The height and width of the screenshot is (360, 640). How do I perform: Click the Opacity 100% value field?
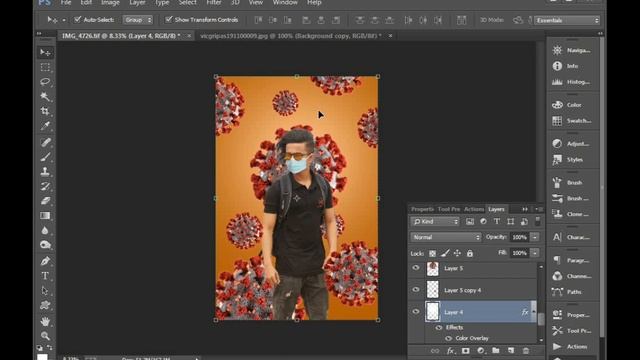click(x=519, y=237)
